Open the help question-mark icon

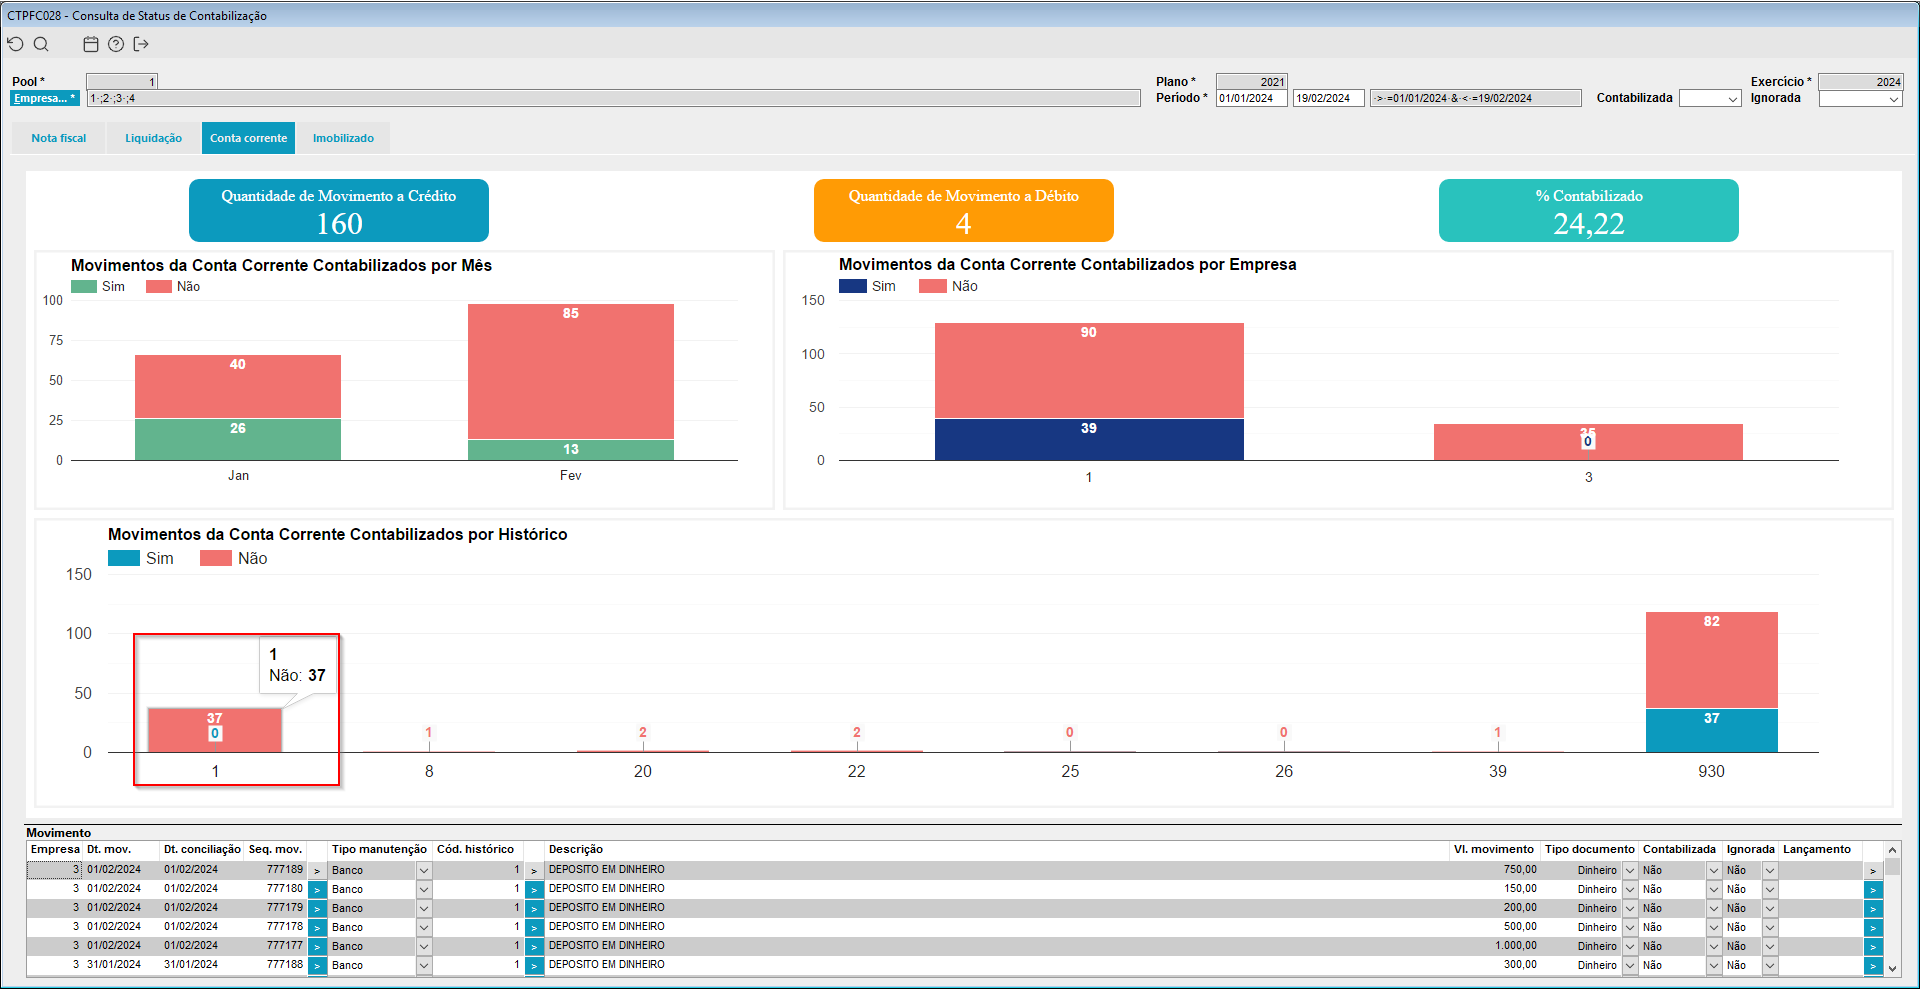point(116,44)
